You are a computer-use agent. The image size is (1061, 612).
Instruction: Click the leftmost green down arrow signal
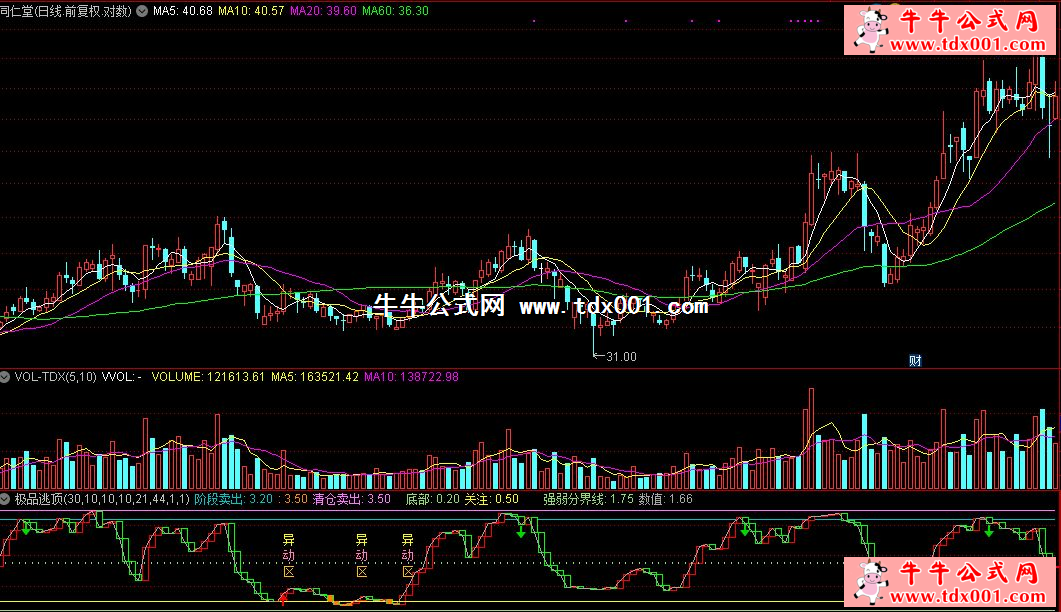25,528
